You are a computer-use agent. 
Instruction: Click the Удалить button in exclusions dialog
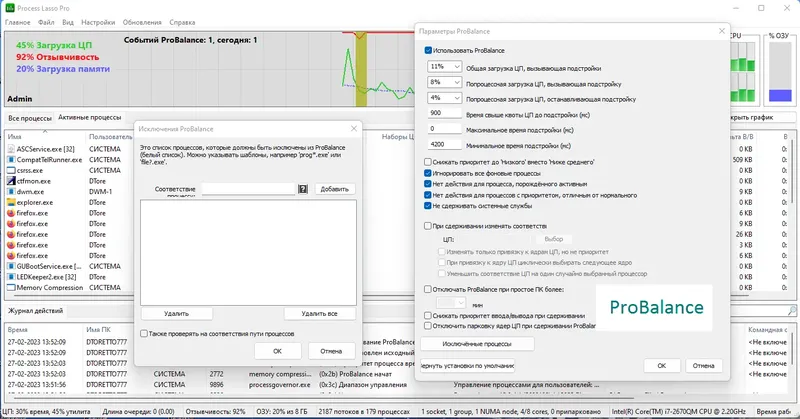click(177, 313)
